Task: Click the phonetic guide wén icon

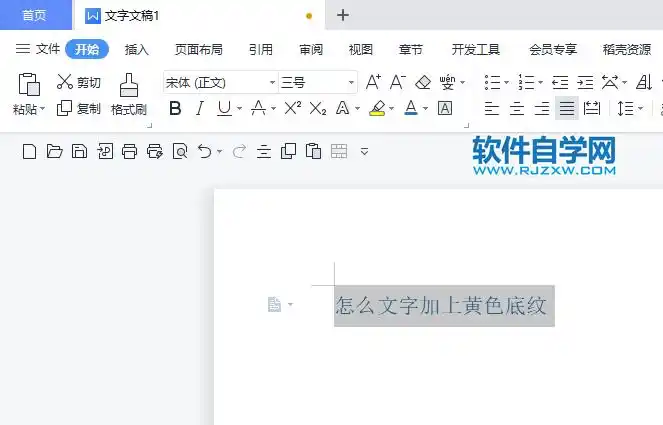Action: point(447,82)
